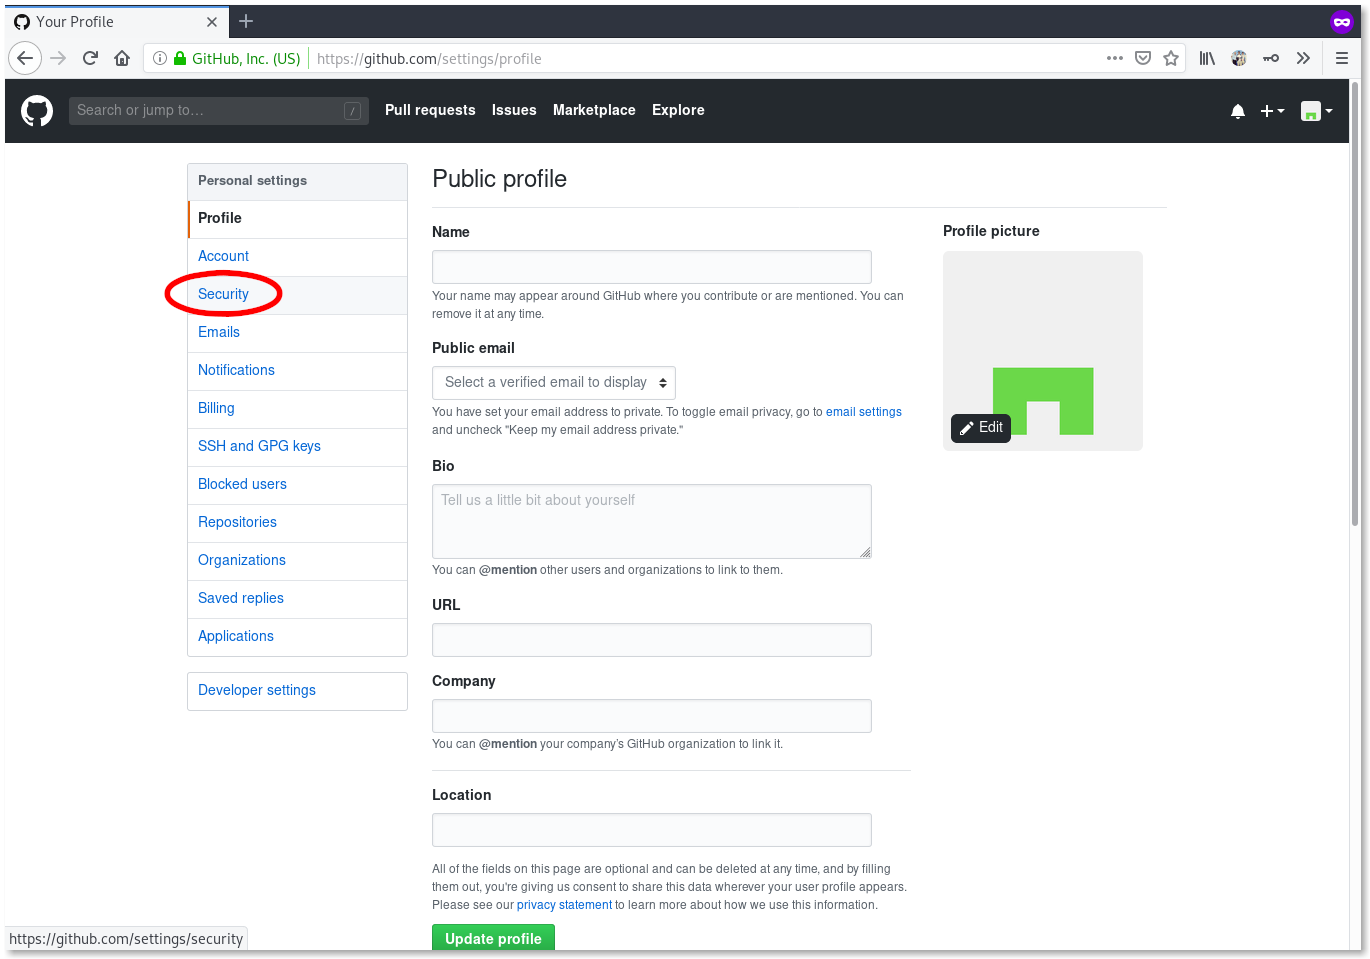Click the key extension icon in toolbar
Screen dimensions: 1370x959
(x=1271, y=58)
